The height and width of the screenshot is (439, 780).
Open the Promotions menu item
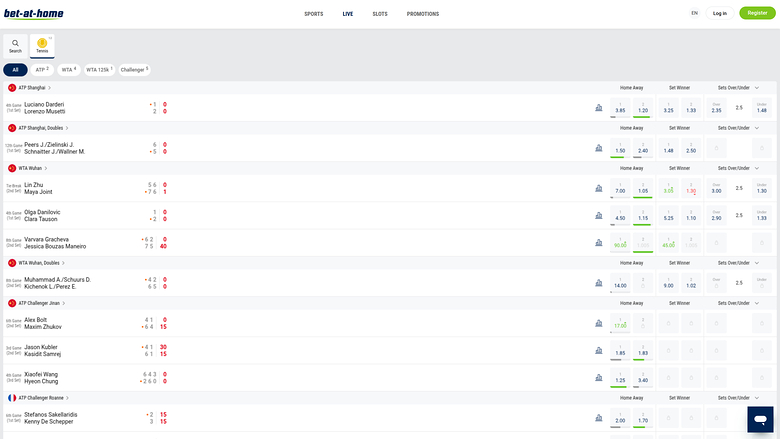[423, 14]
